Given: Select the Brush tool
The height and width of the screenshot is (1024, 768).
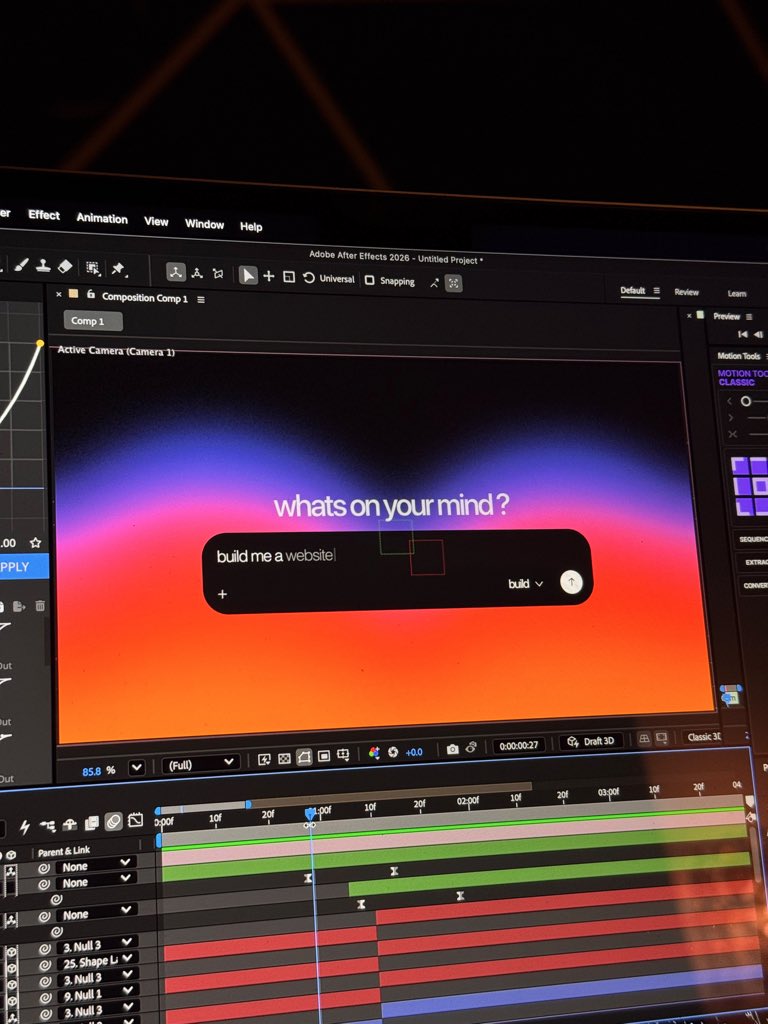Looking at the screenshot, I should [21, 265].
